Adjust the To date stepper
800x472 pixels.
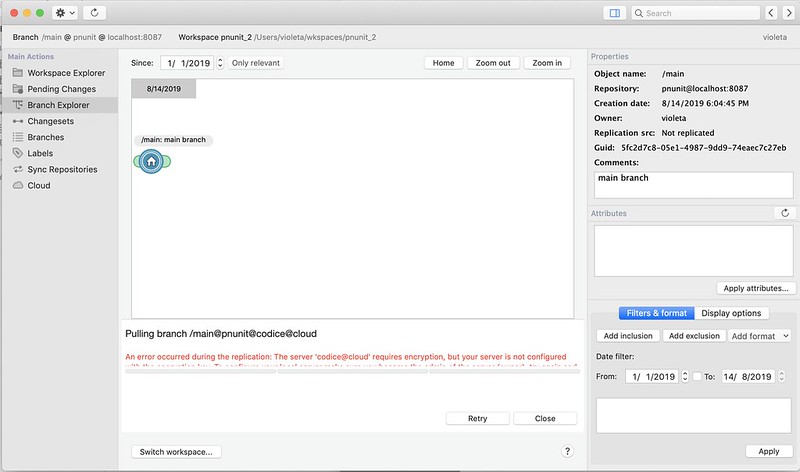[x=781, y=377]
